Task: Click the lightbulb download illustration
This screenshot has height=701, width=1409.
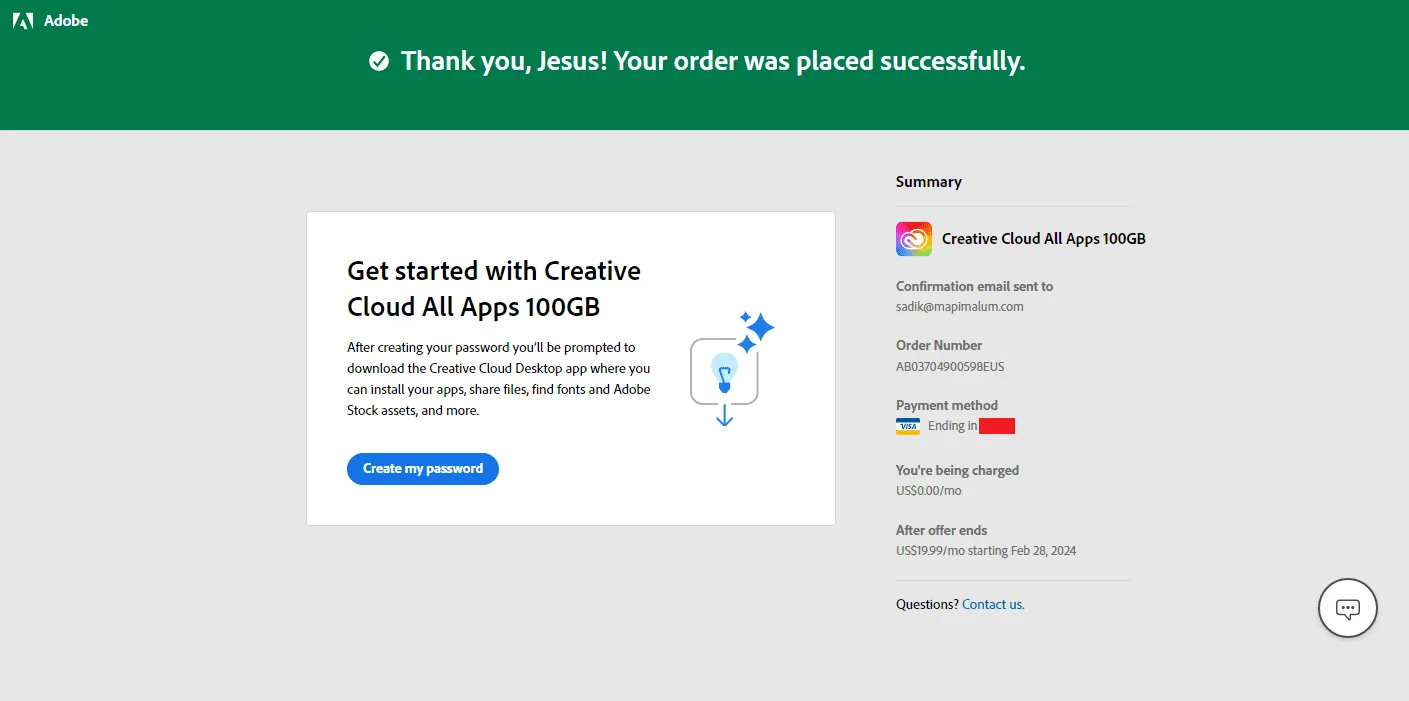Action: click(x=732, y=368)
